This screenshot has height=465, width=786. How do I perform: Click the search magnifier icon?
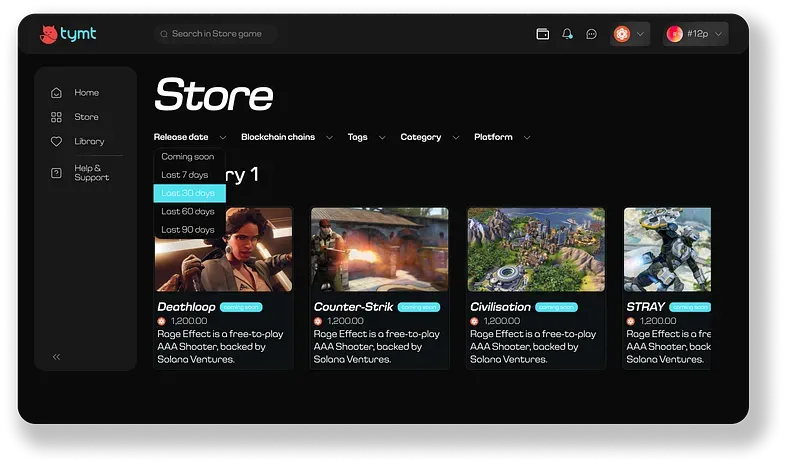pyautogui.click(x=164, y=34)
